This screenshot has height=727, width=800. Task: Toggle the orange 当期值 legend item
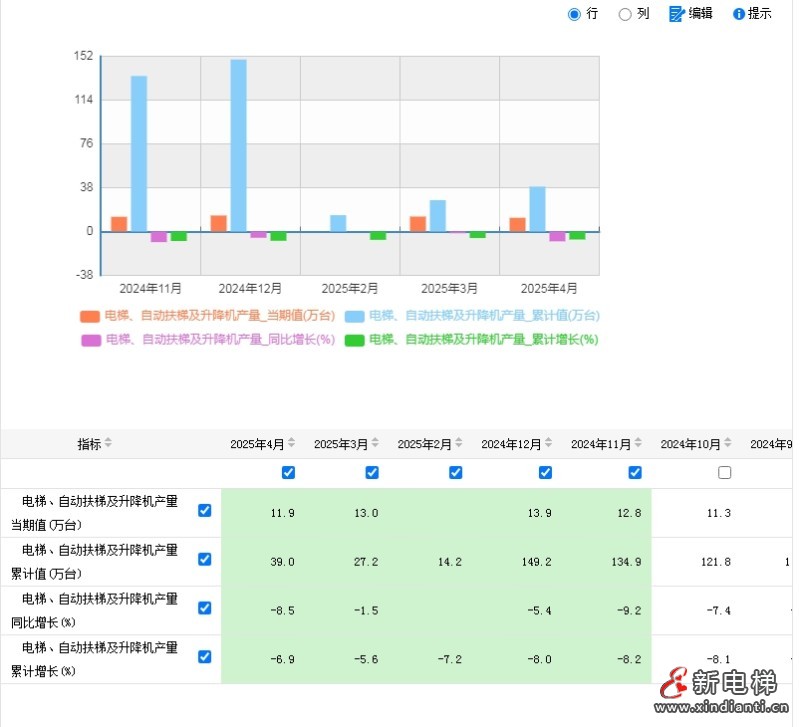tap(99, 314)
